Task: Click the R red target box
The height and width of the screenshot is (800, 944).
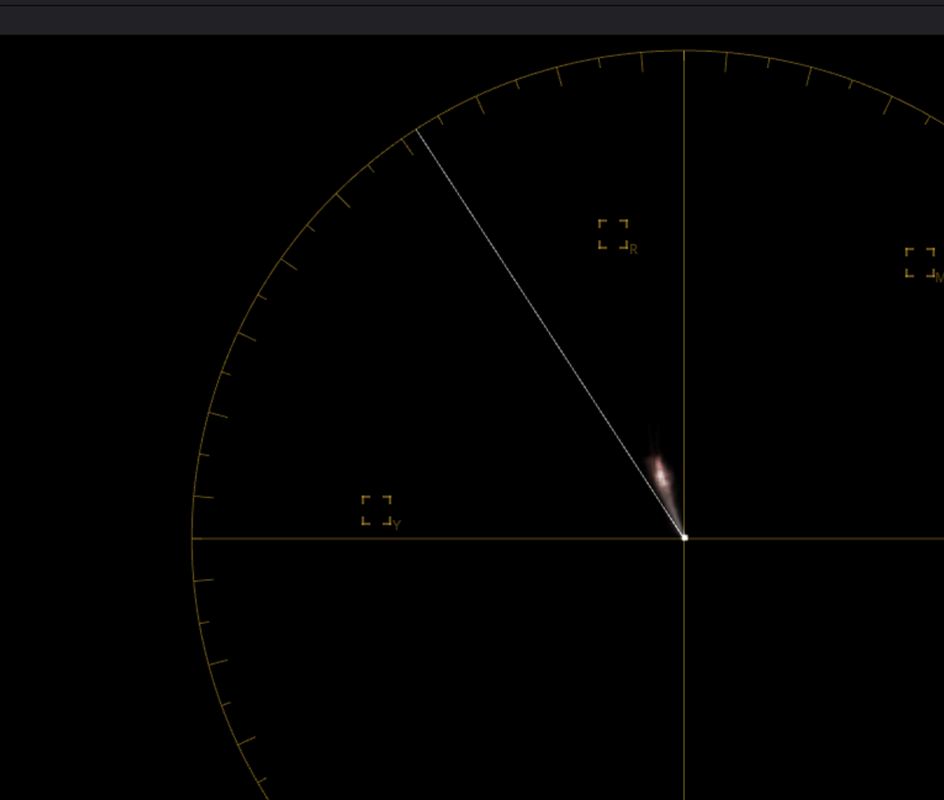Action: point(613,234)
